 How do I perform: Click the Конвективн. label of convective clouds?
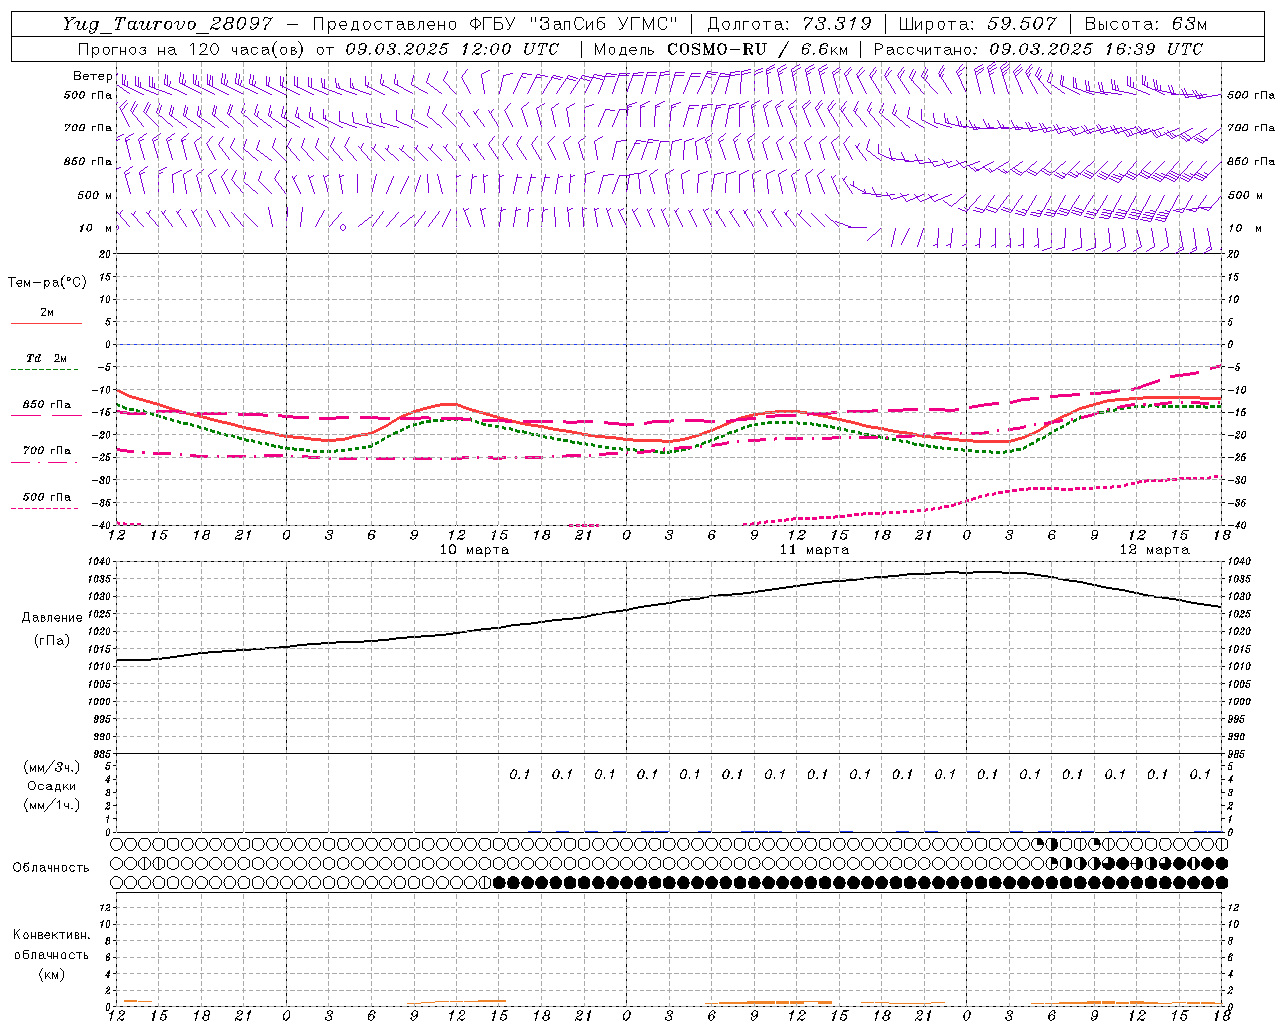(51, 935)
